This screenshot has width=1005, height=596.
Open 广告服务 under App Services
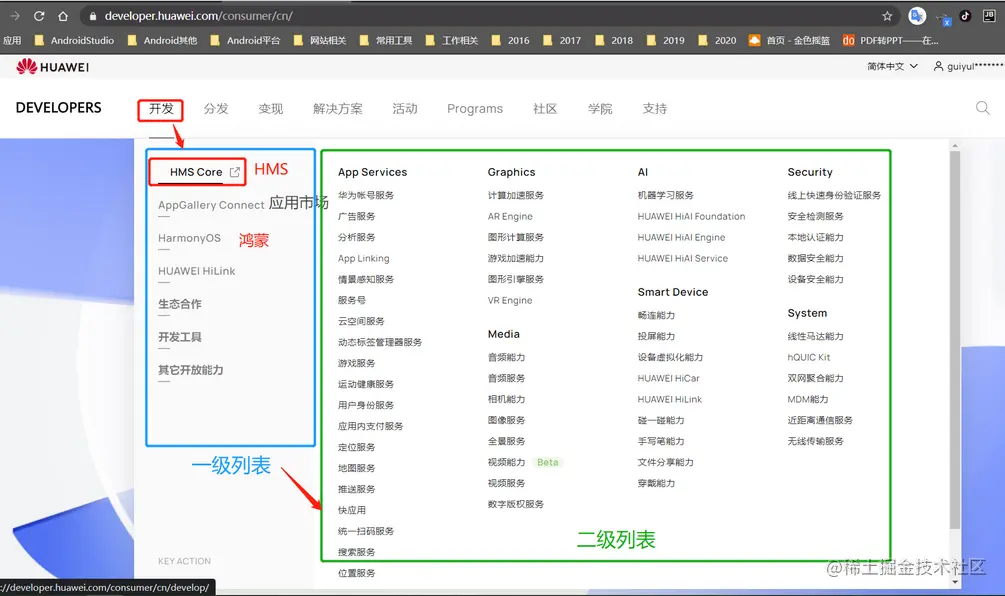click(356, 217)
